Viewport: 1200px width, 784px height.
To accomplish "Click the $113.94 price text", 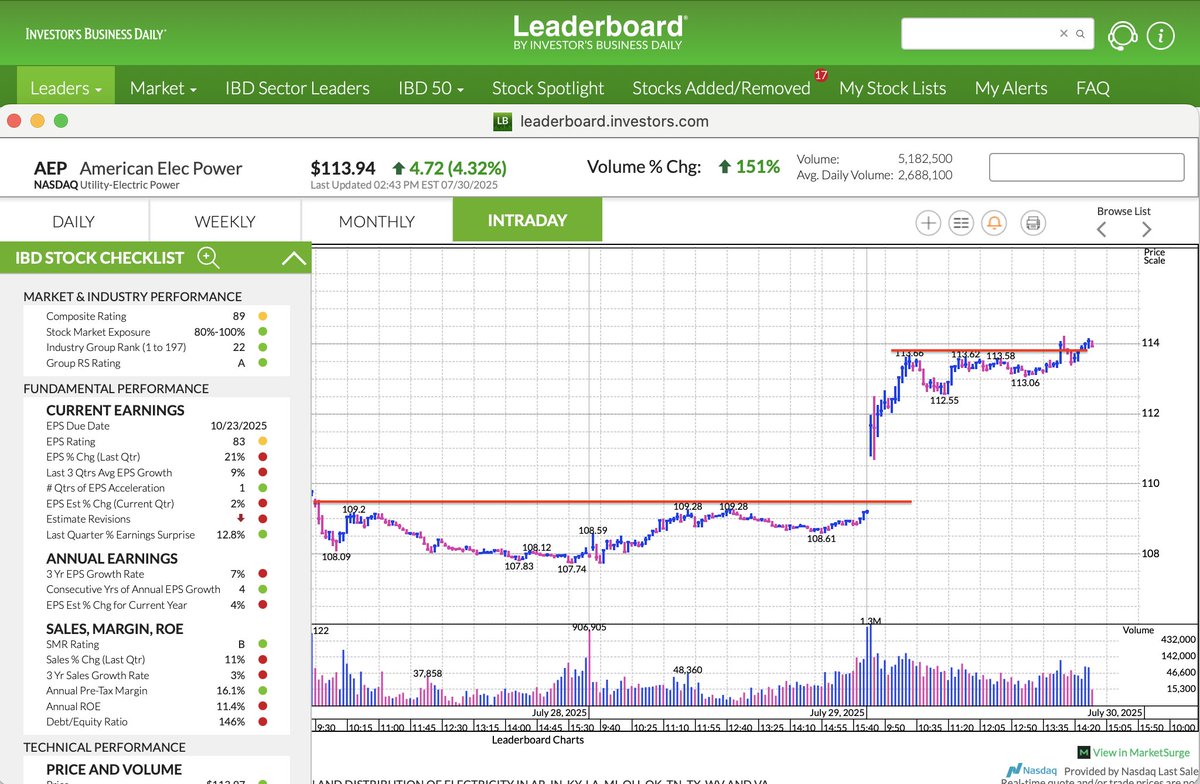I will pos(343,168).
